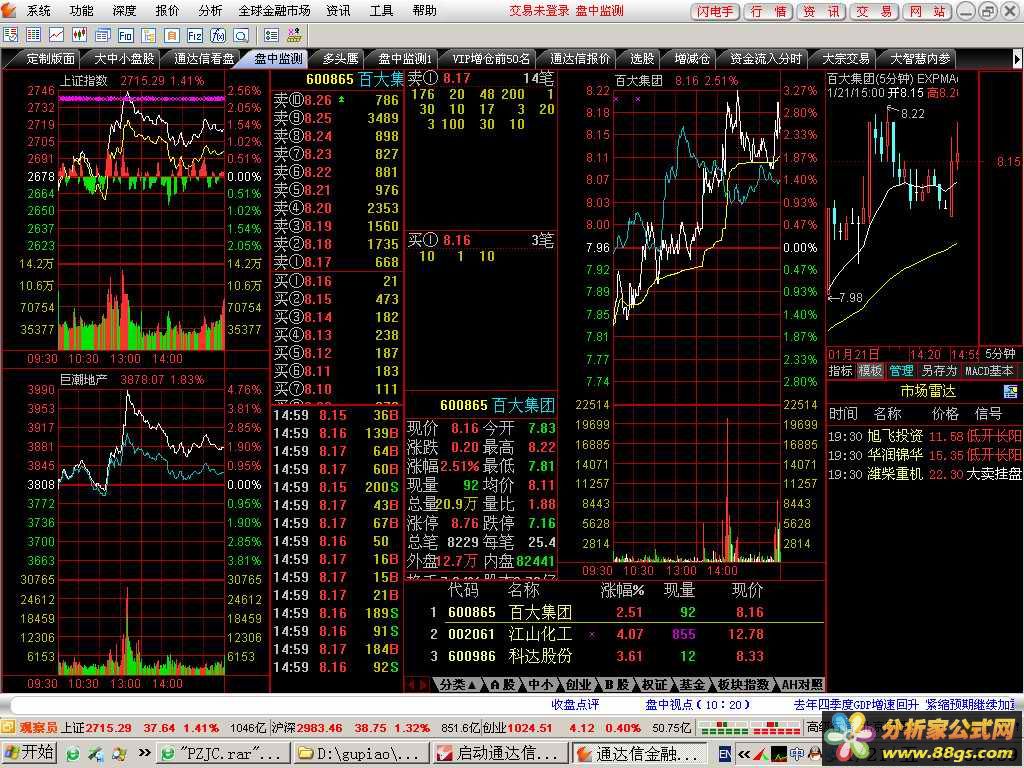Image resolution: width=1024 pixels, height=768 pixels.
Task: Click the market radar panel settings icon
Action: pyautogui.click(x=1010, y=392)
